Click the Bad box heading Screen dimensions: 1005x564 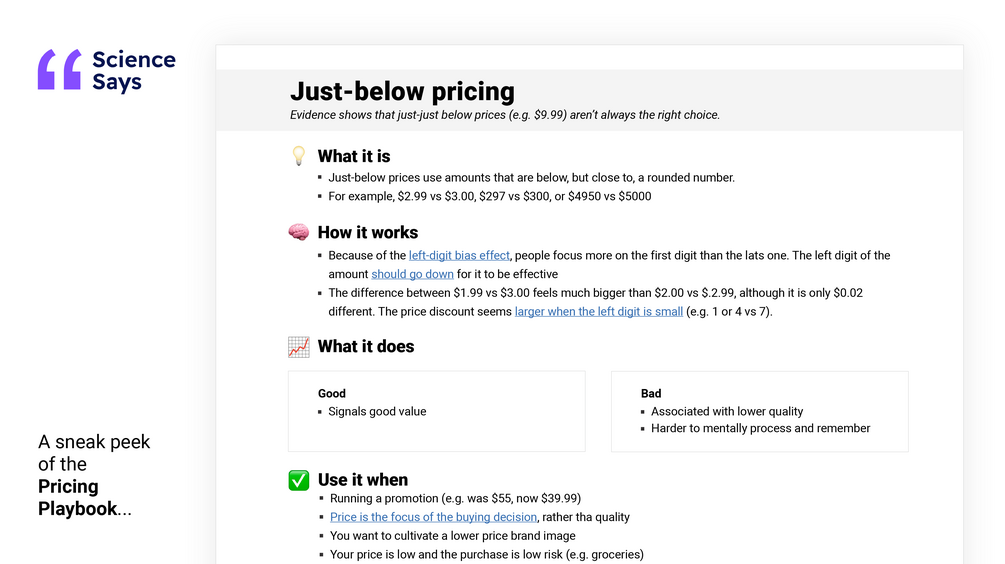(x=651, y=394)
